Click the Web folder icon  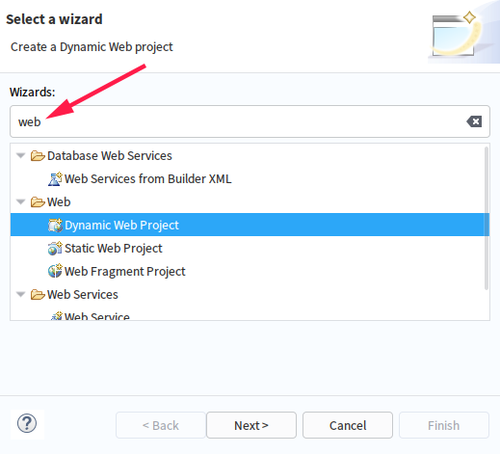[x=38, y=202]
